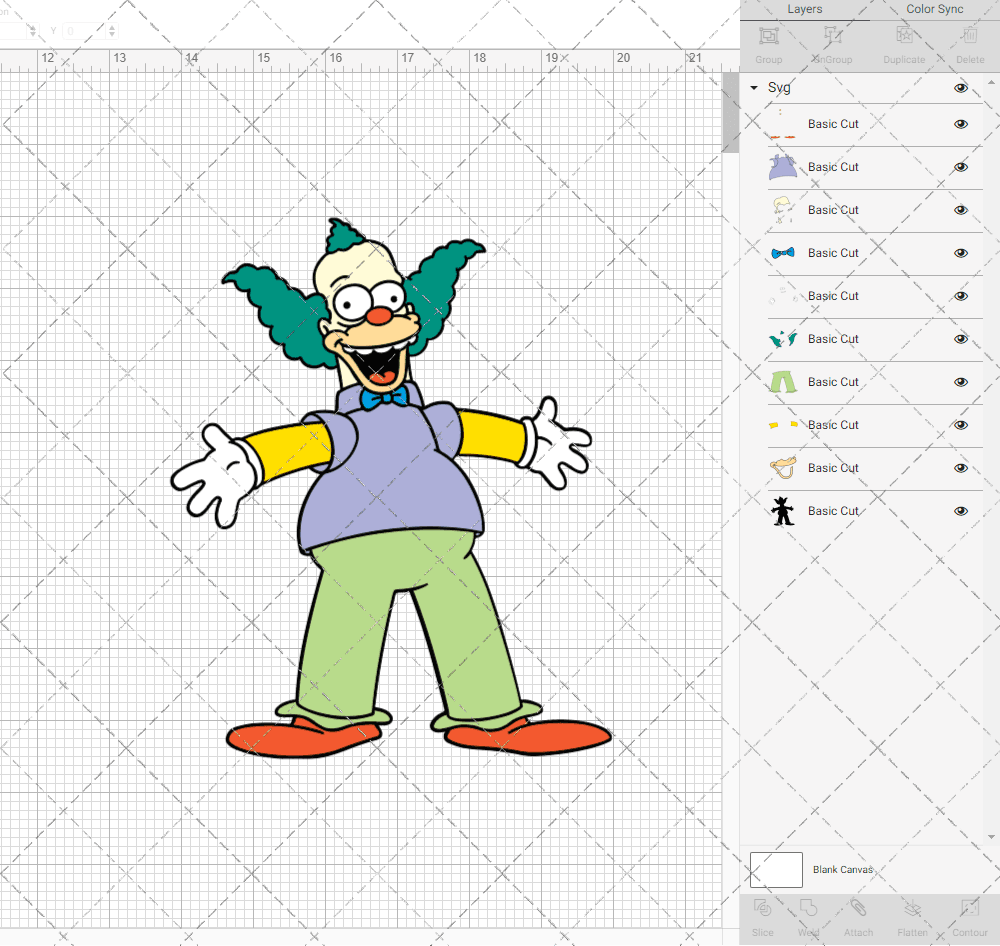Hide the black silhouette layer

pos(960,511)
